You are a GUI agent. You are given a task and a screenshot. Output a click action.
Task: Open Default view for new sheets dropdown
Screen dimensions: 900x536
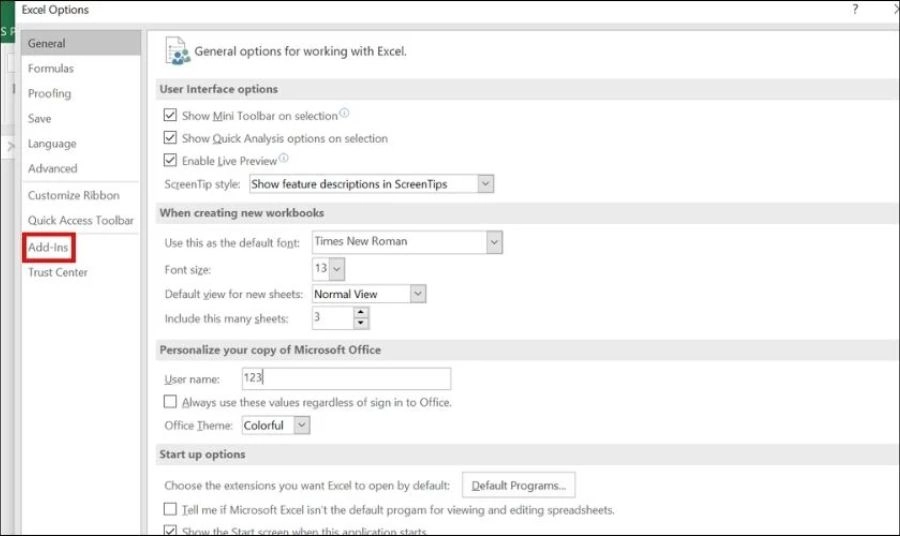click(x=418, y=294)
